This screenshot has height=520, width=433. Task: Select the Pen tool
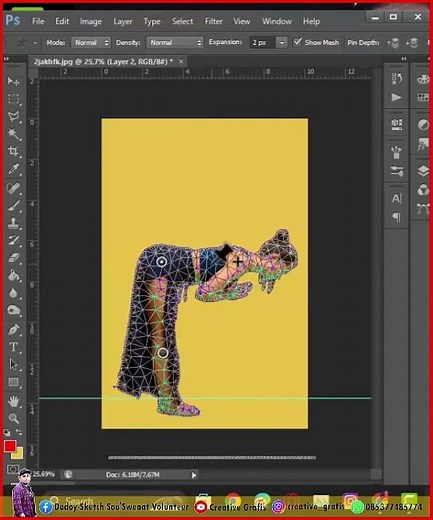point(13,329)
